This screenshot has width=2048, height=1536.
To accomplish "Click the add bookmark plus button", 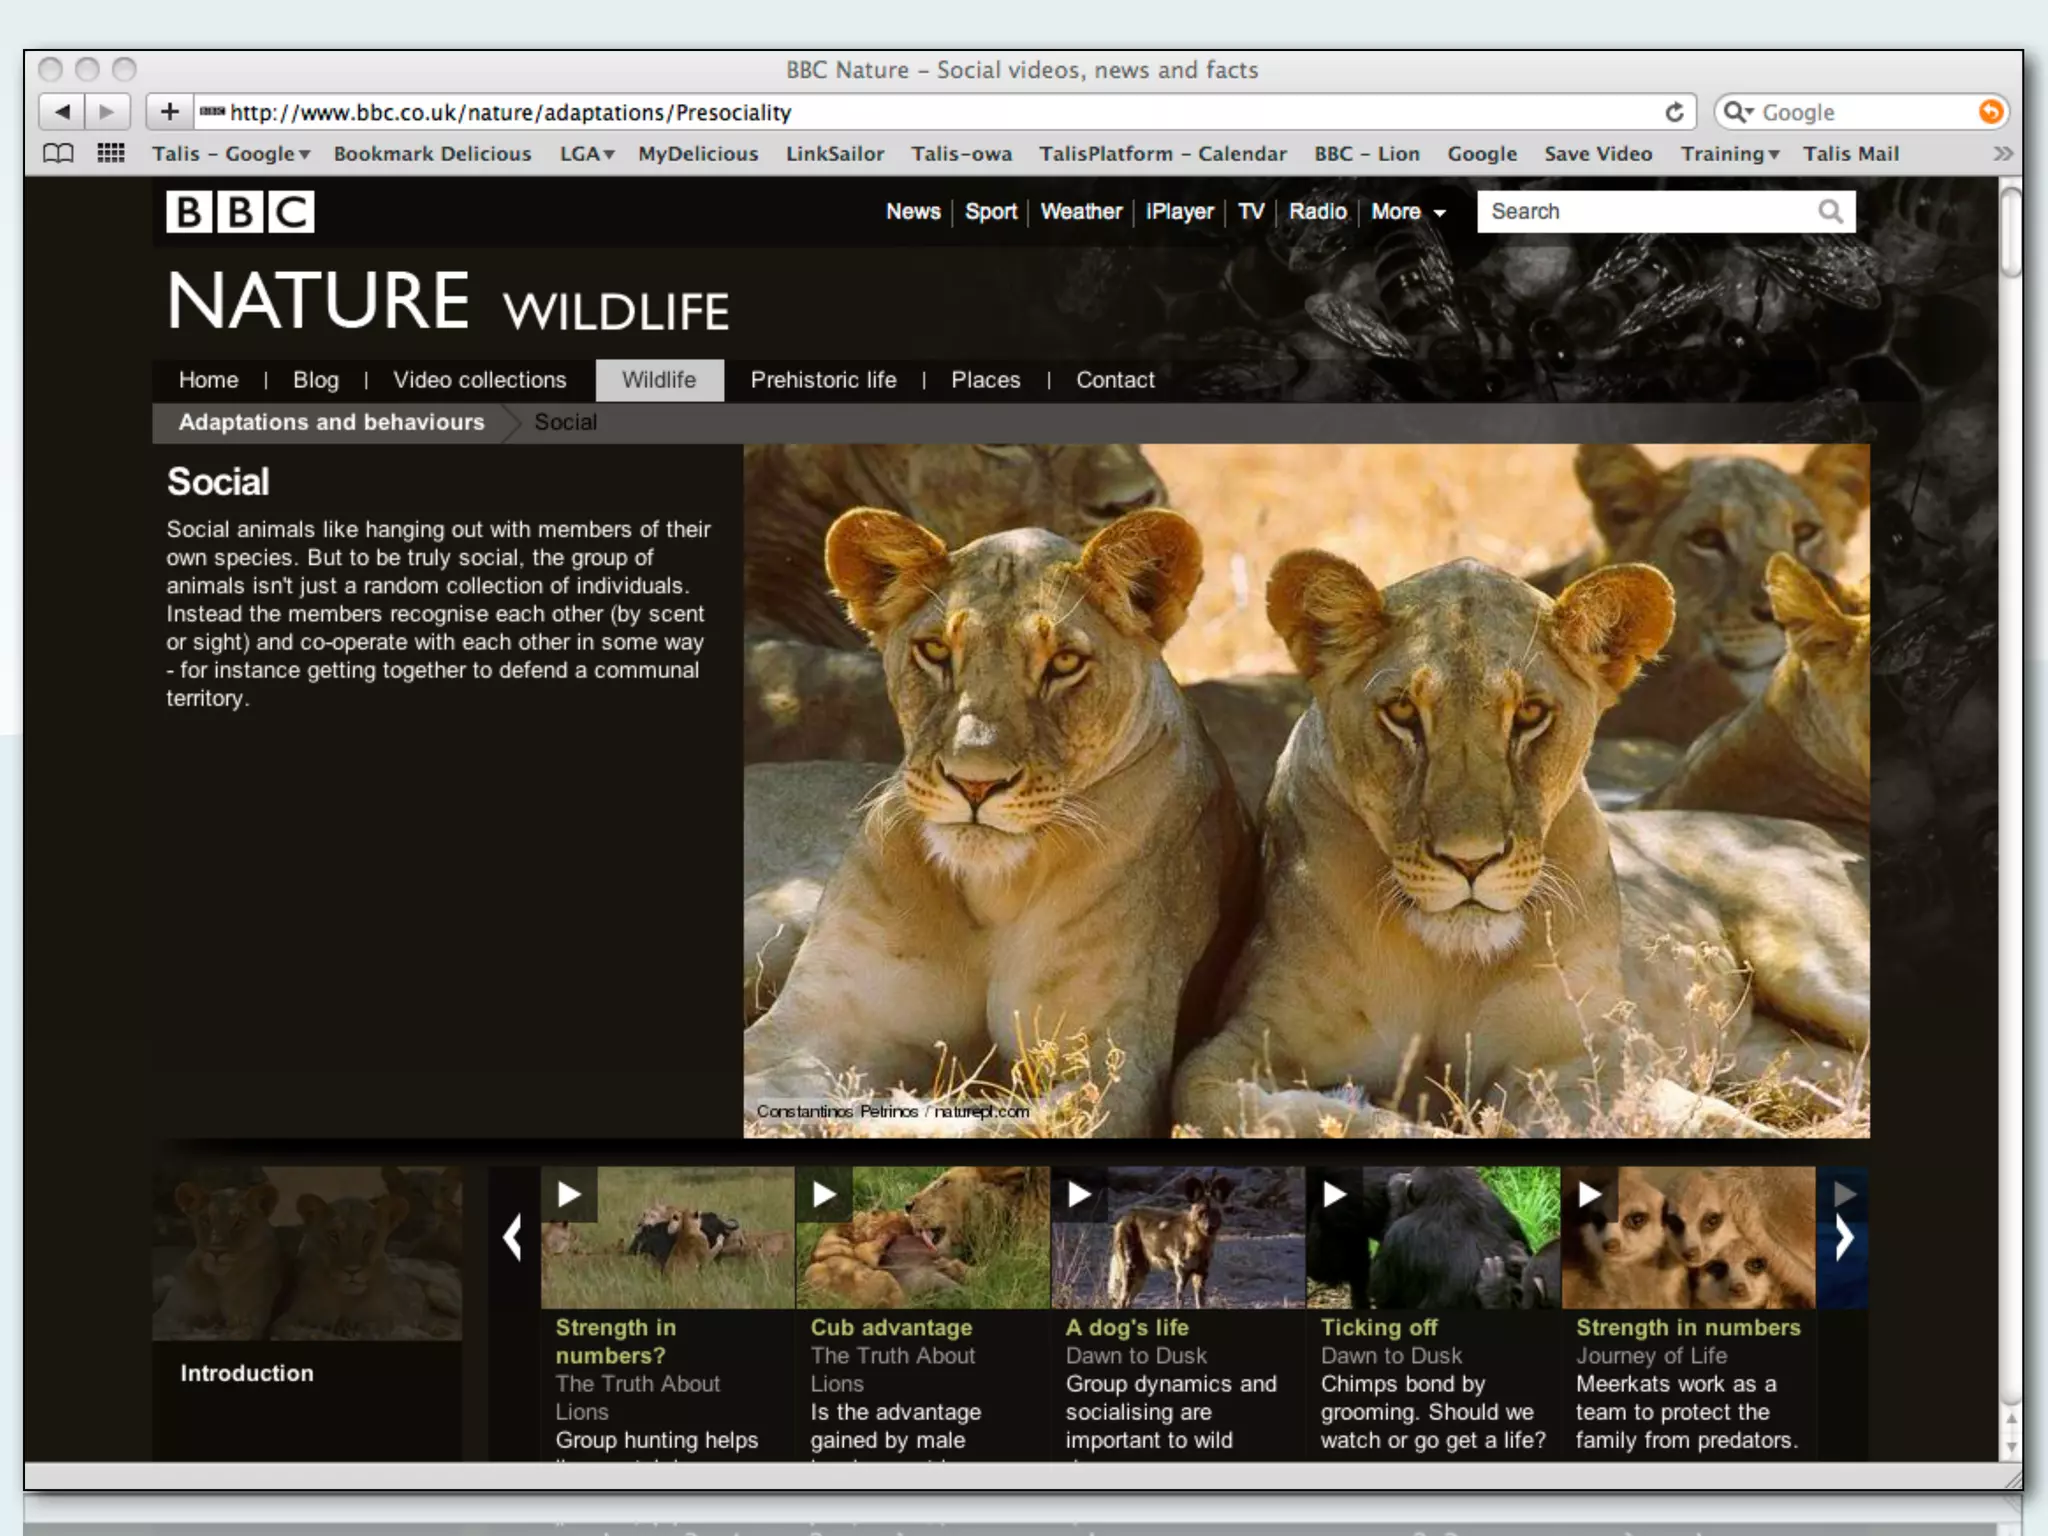I will point(169,112).
